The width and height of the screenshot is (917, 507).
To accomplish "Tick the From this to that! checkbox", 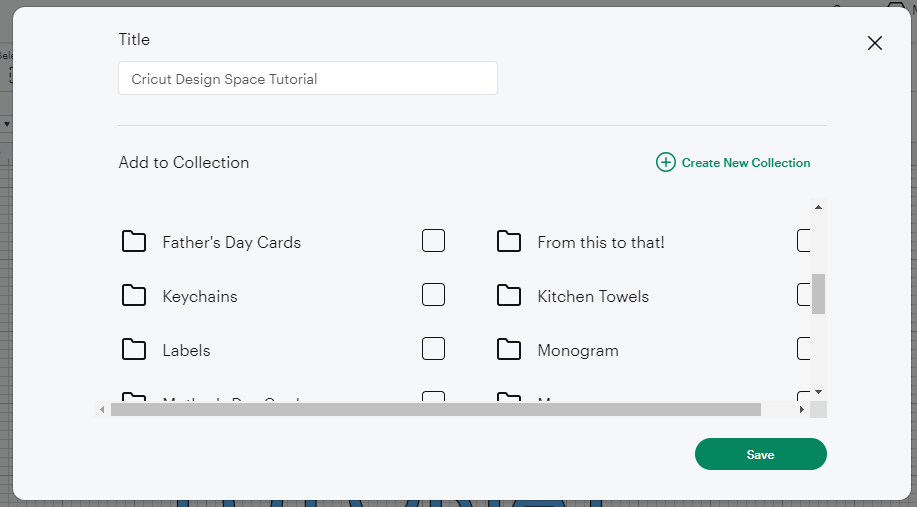I will pos(804,240).
